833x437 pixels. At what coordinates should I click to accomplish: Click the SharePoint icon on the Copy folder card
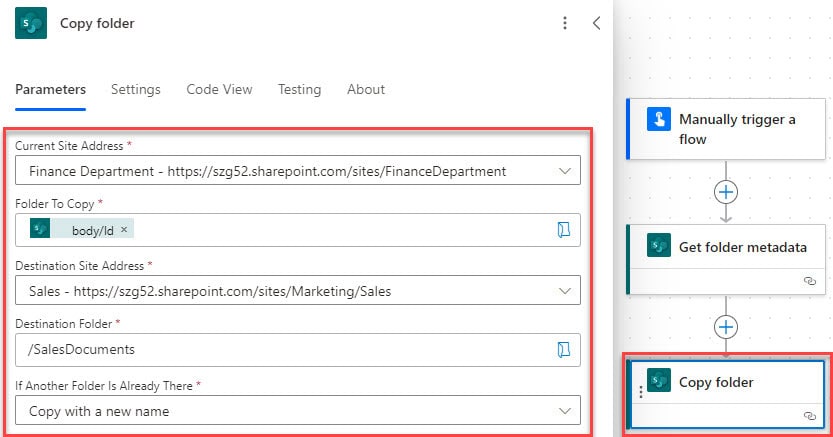pos(659,380)
